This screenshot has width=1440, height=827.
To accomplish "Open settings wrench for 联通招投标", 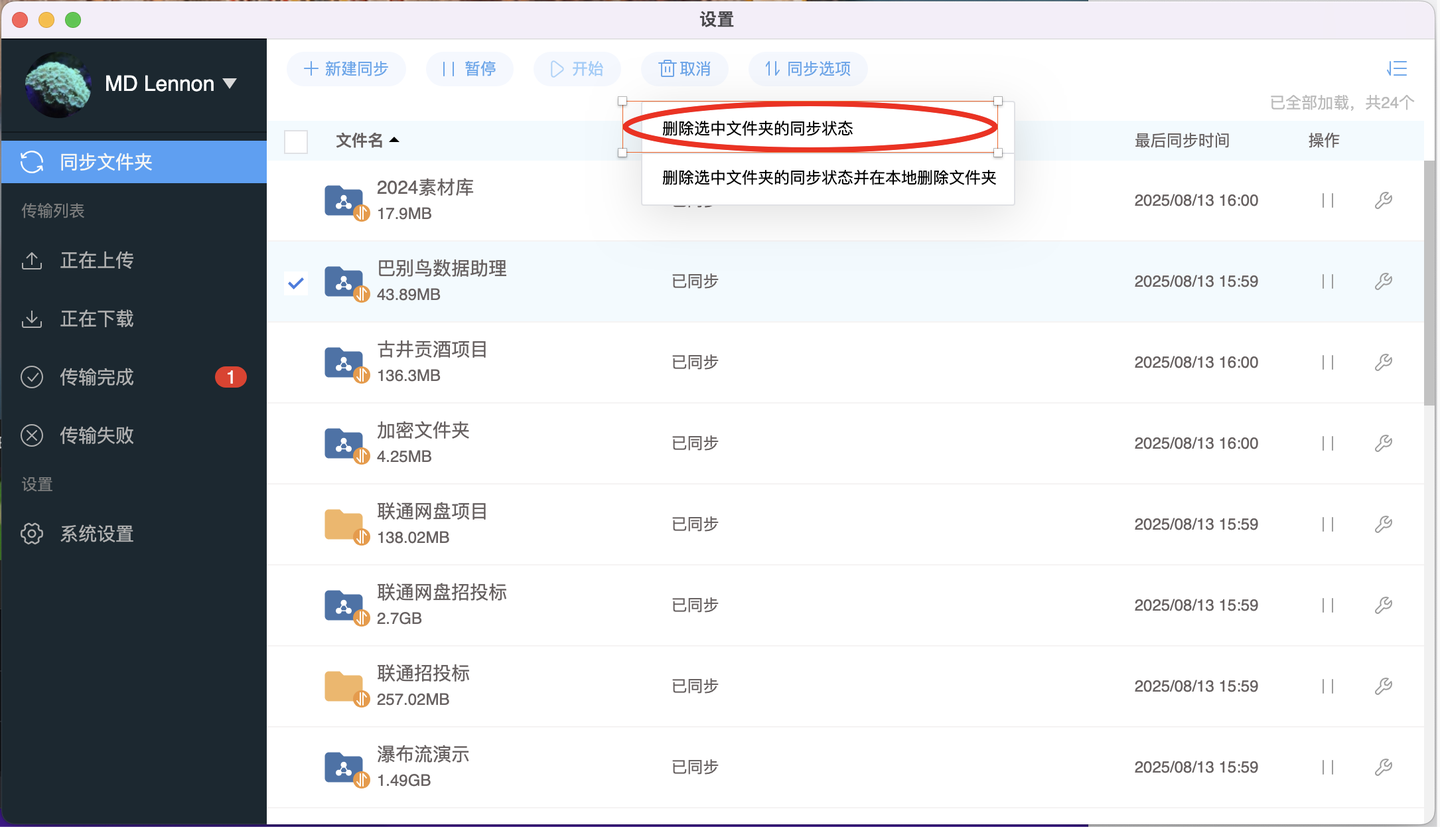I will tap(1383, 686).
